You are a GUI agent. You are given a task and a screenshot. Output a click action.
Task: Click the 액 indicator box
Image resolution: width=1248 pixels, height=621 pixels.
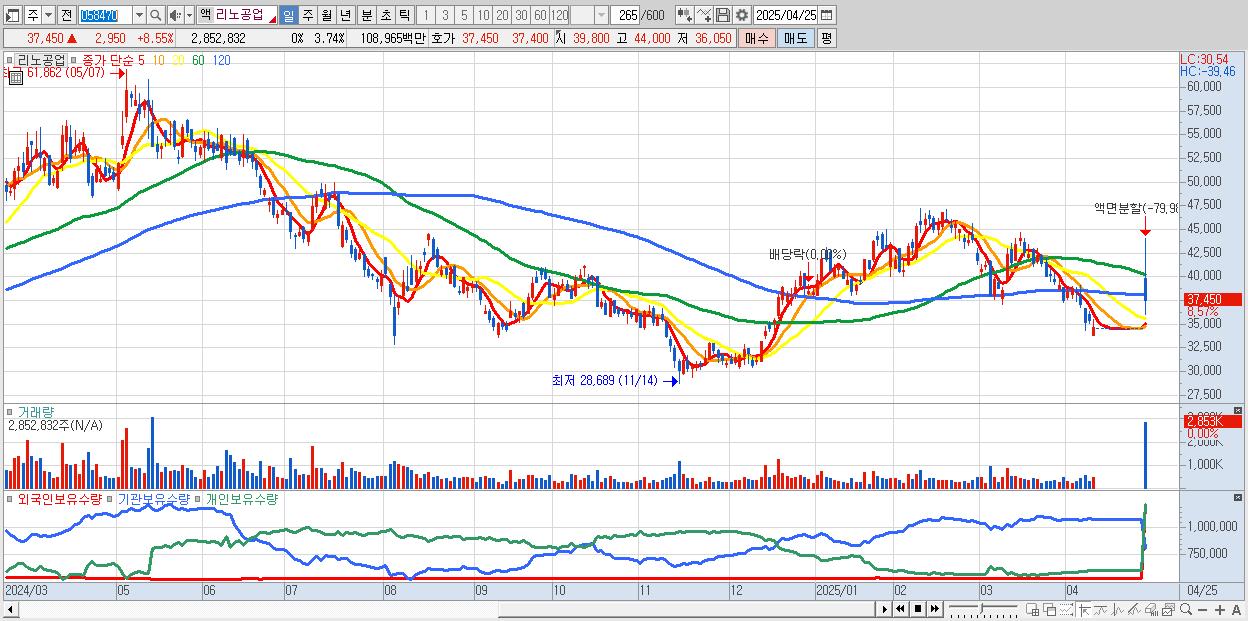click(x=205, y=15)
